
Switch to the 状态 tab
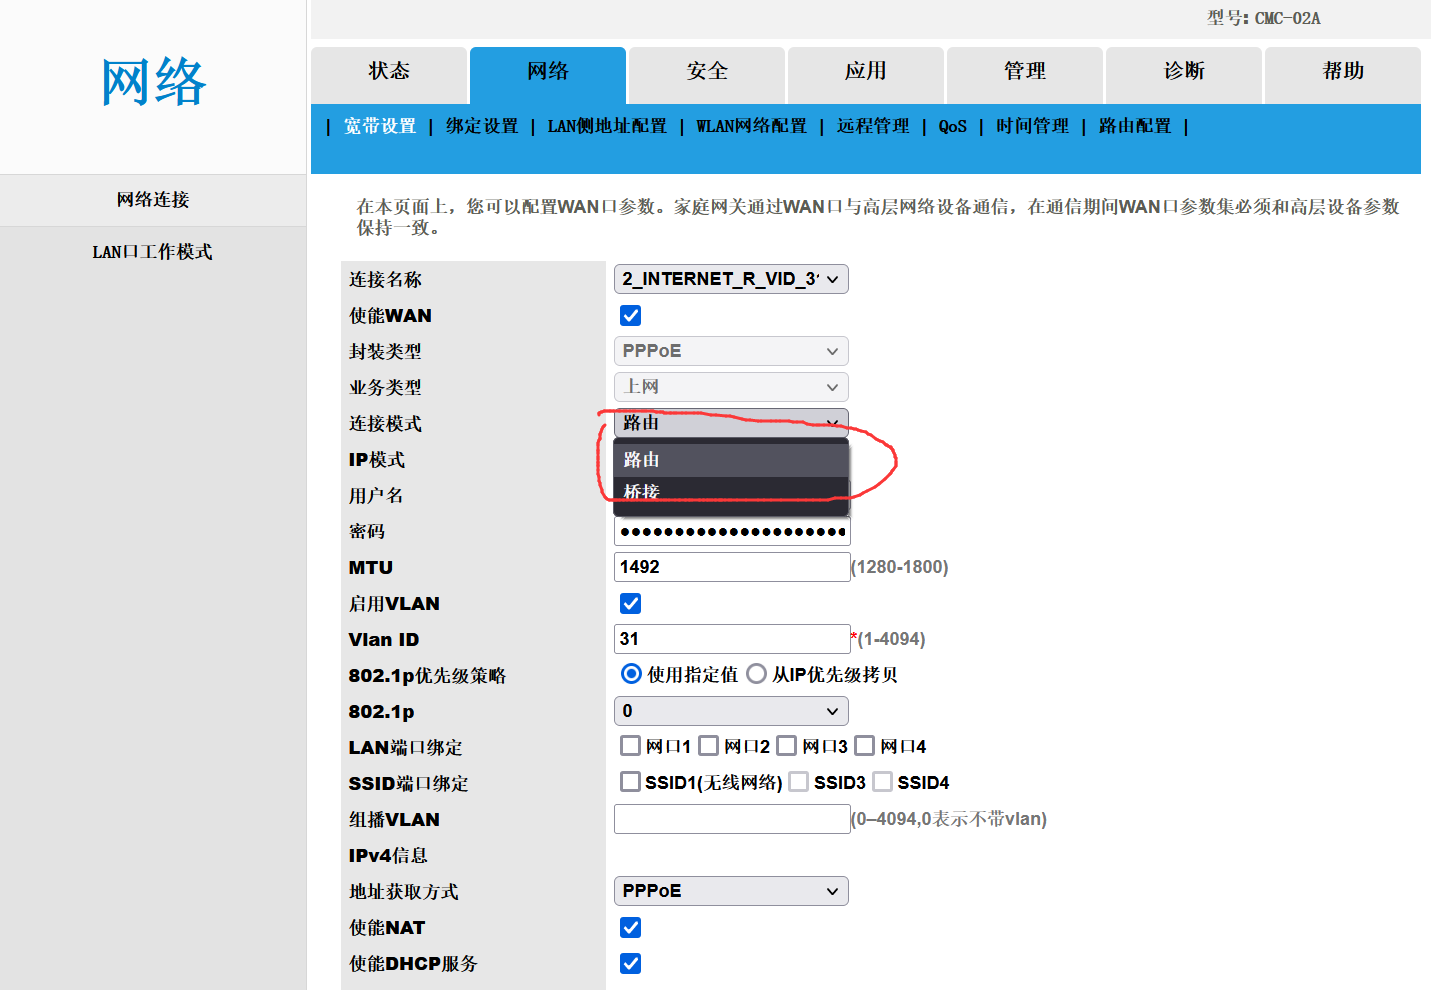click(389, 71)
